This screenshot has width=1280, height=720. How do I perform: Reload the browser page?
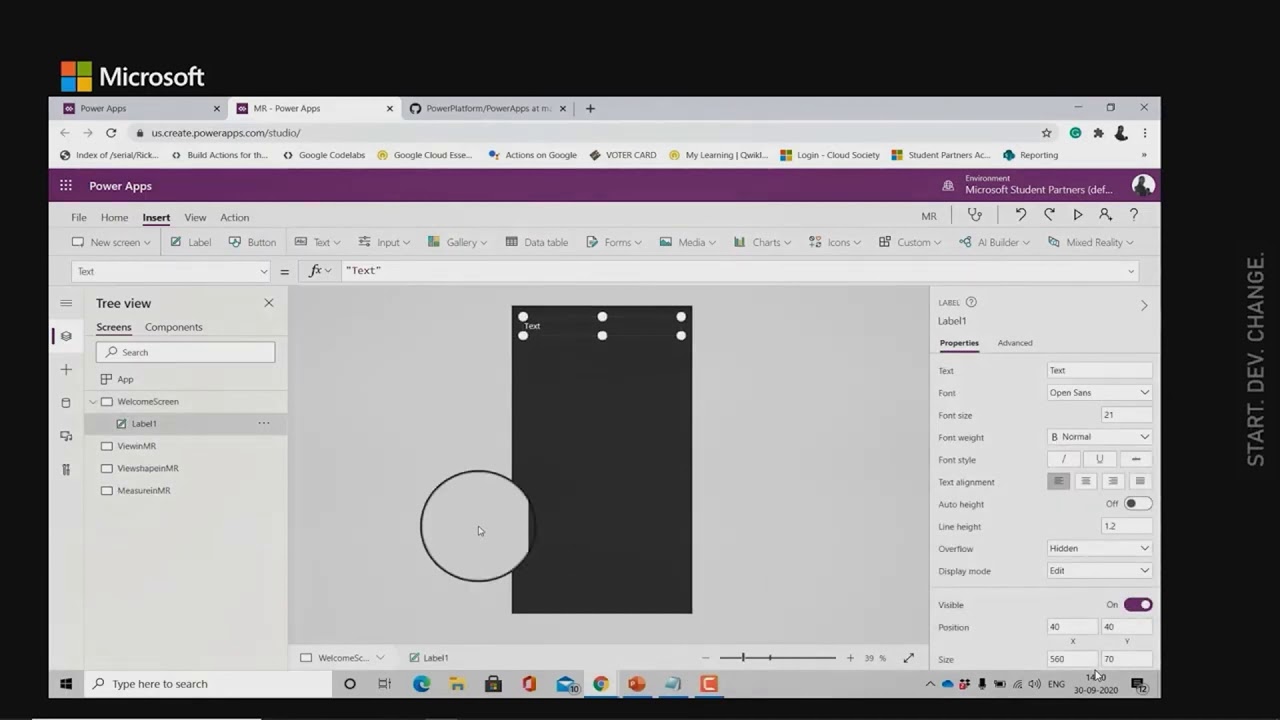(x=111, y=132)
